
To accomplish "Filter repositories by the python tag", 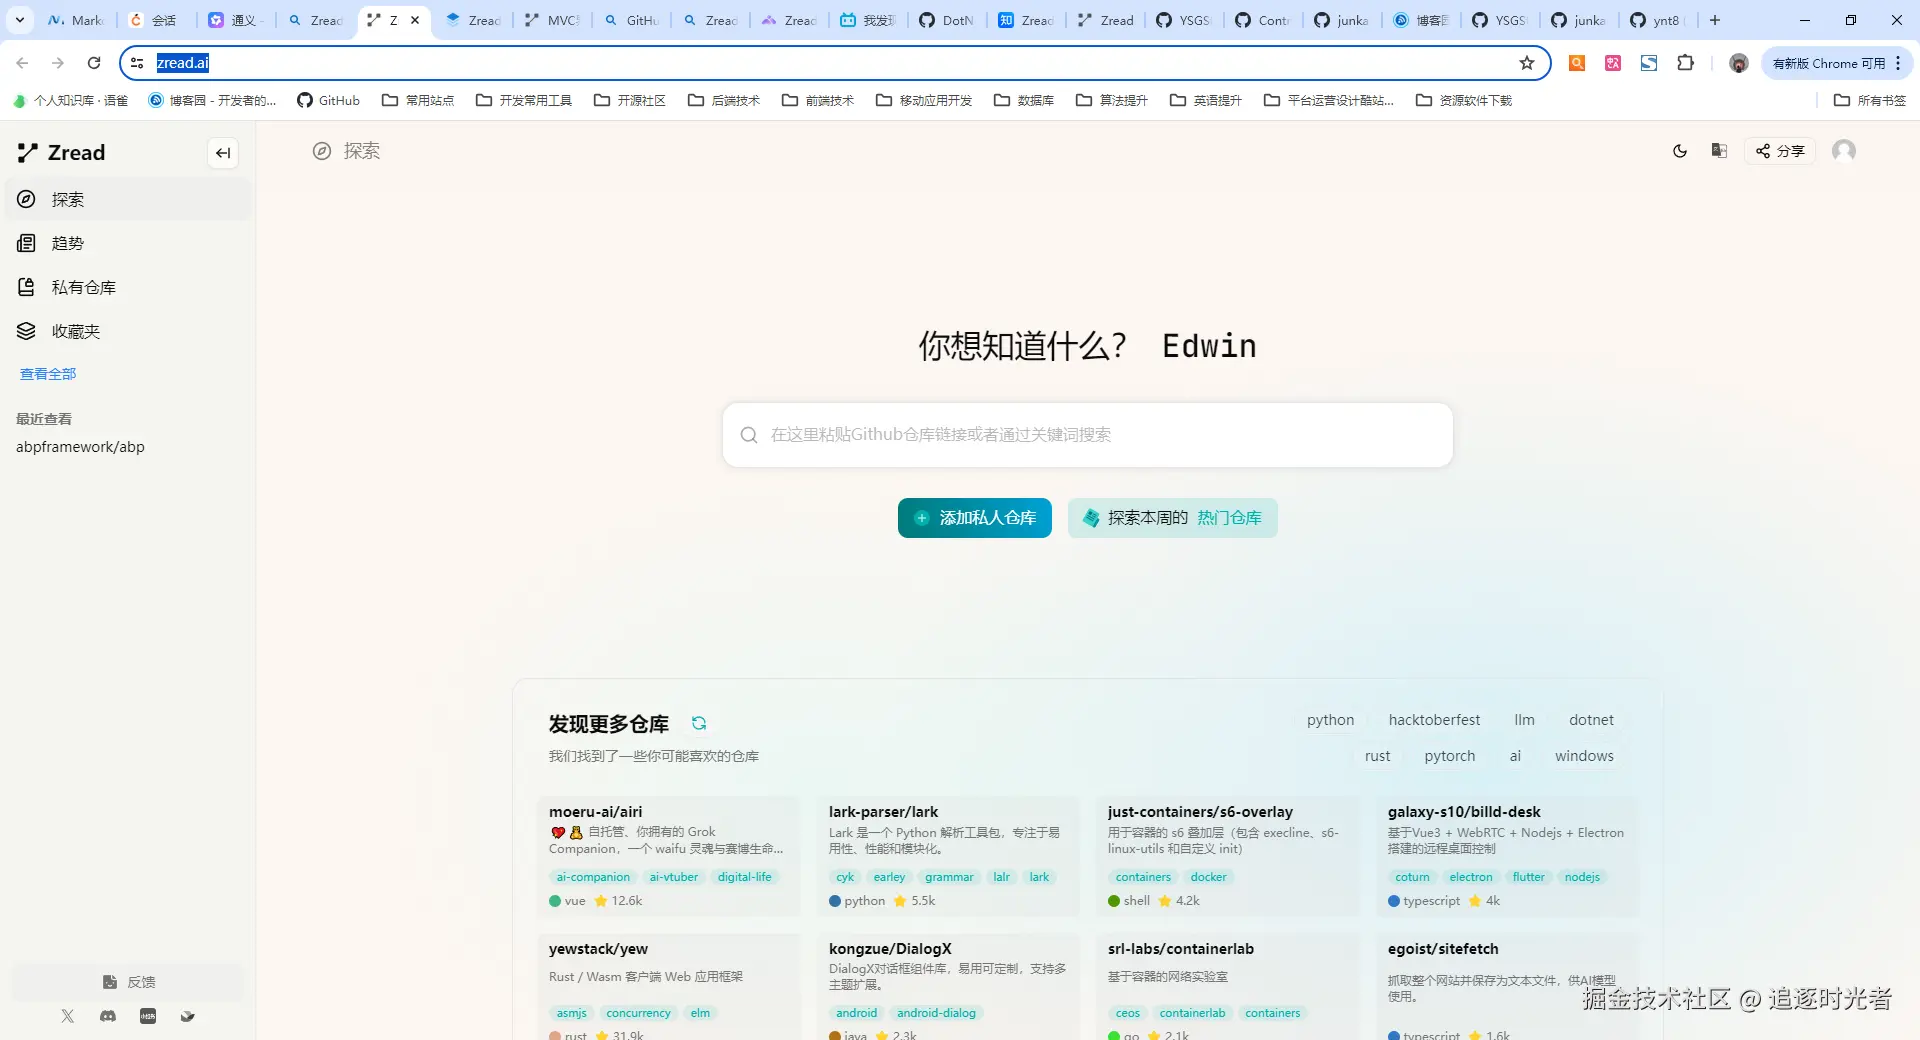I will (1330, 720).
